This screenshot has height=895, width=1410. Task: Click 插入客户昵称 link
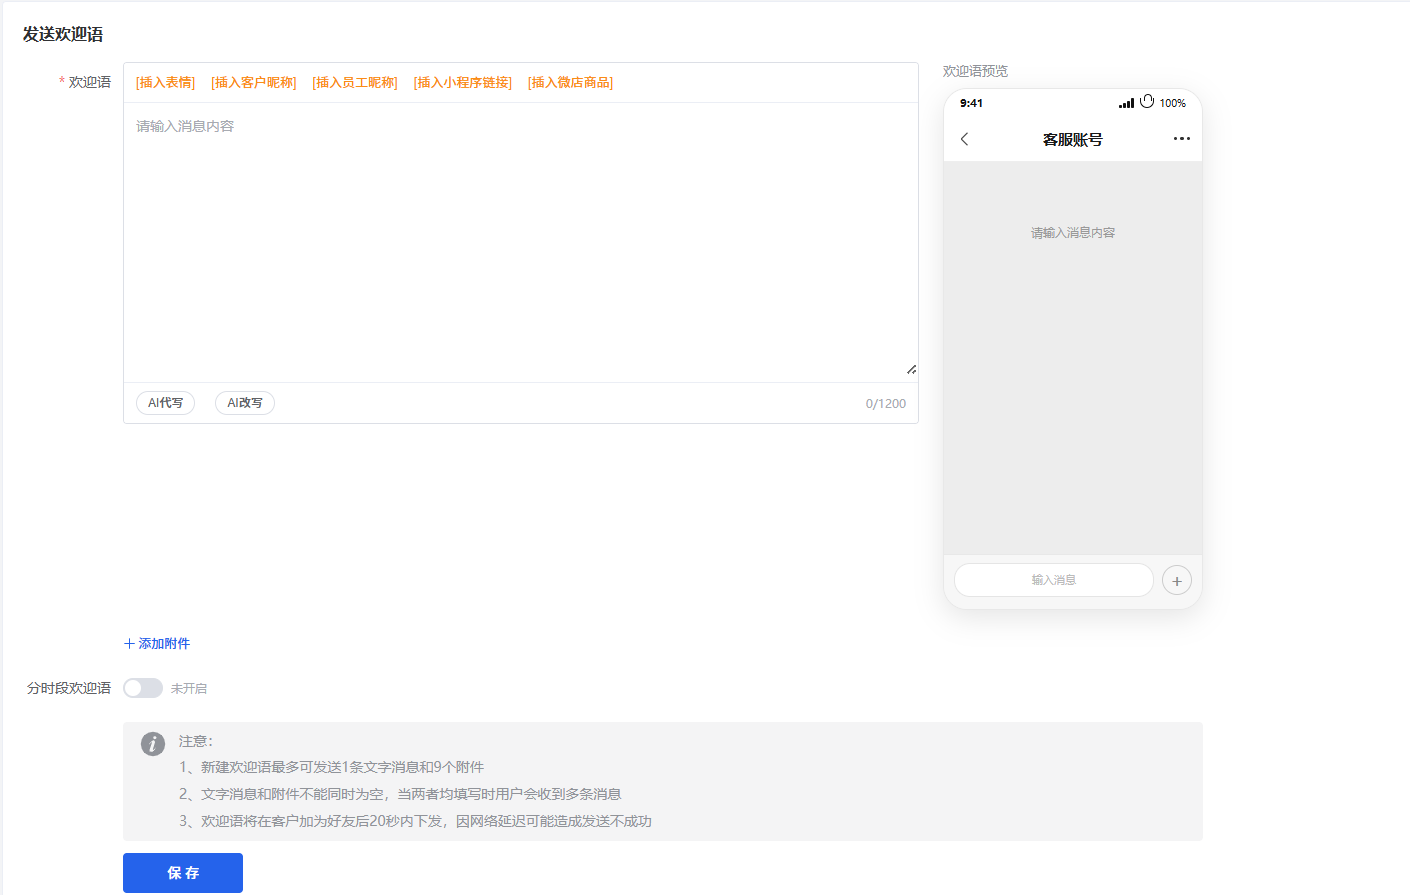[x=254, y=83]
